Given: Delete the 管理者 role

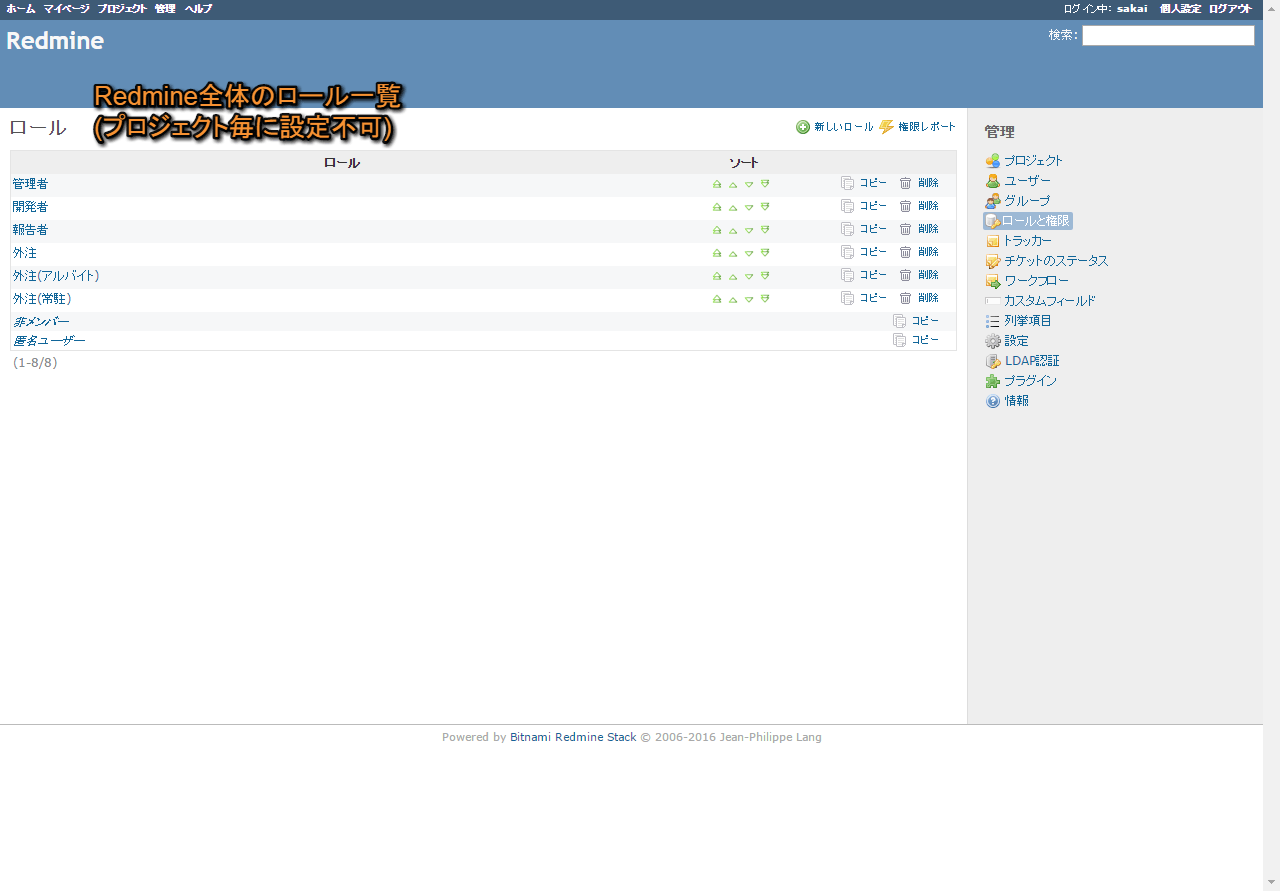Looking at the screenshot, I should pos(919,183).
